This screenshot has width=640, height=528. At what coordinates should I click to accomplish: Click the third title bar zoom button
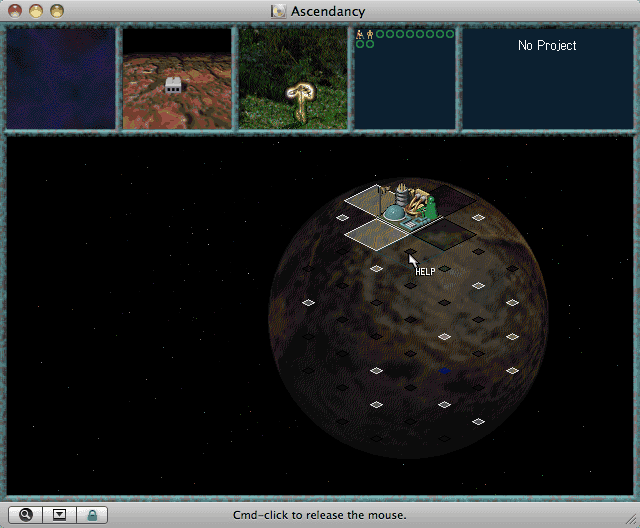57,11
